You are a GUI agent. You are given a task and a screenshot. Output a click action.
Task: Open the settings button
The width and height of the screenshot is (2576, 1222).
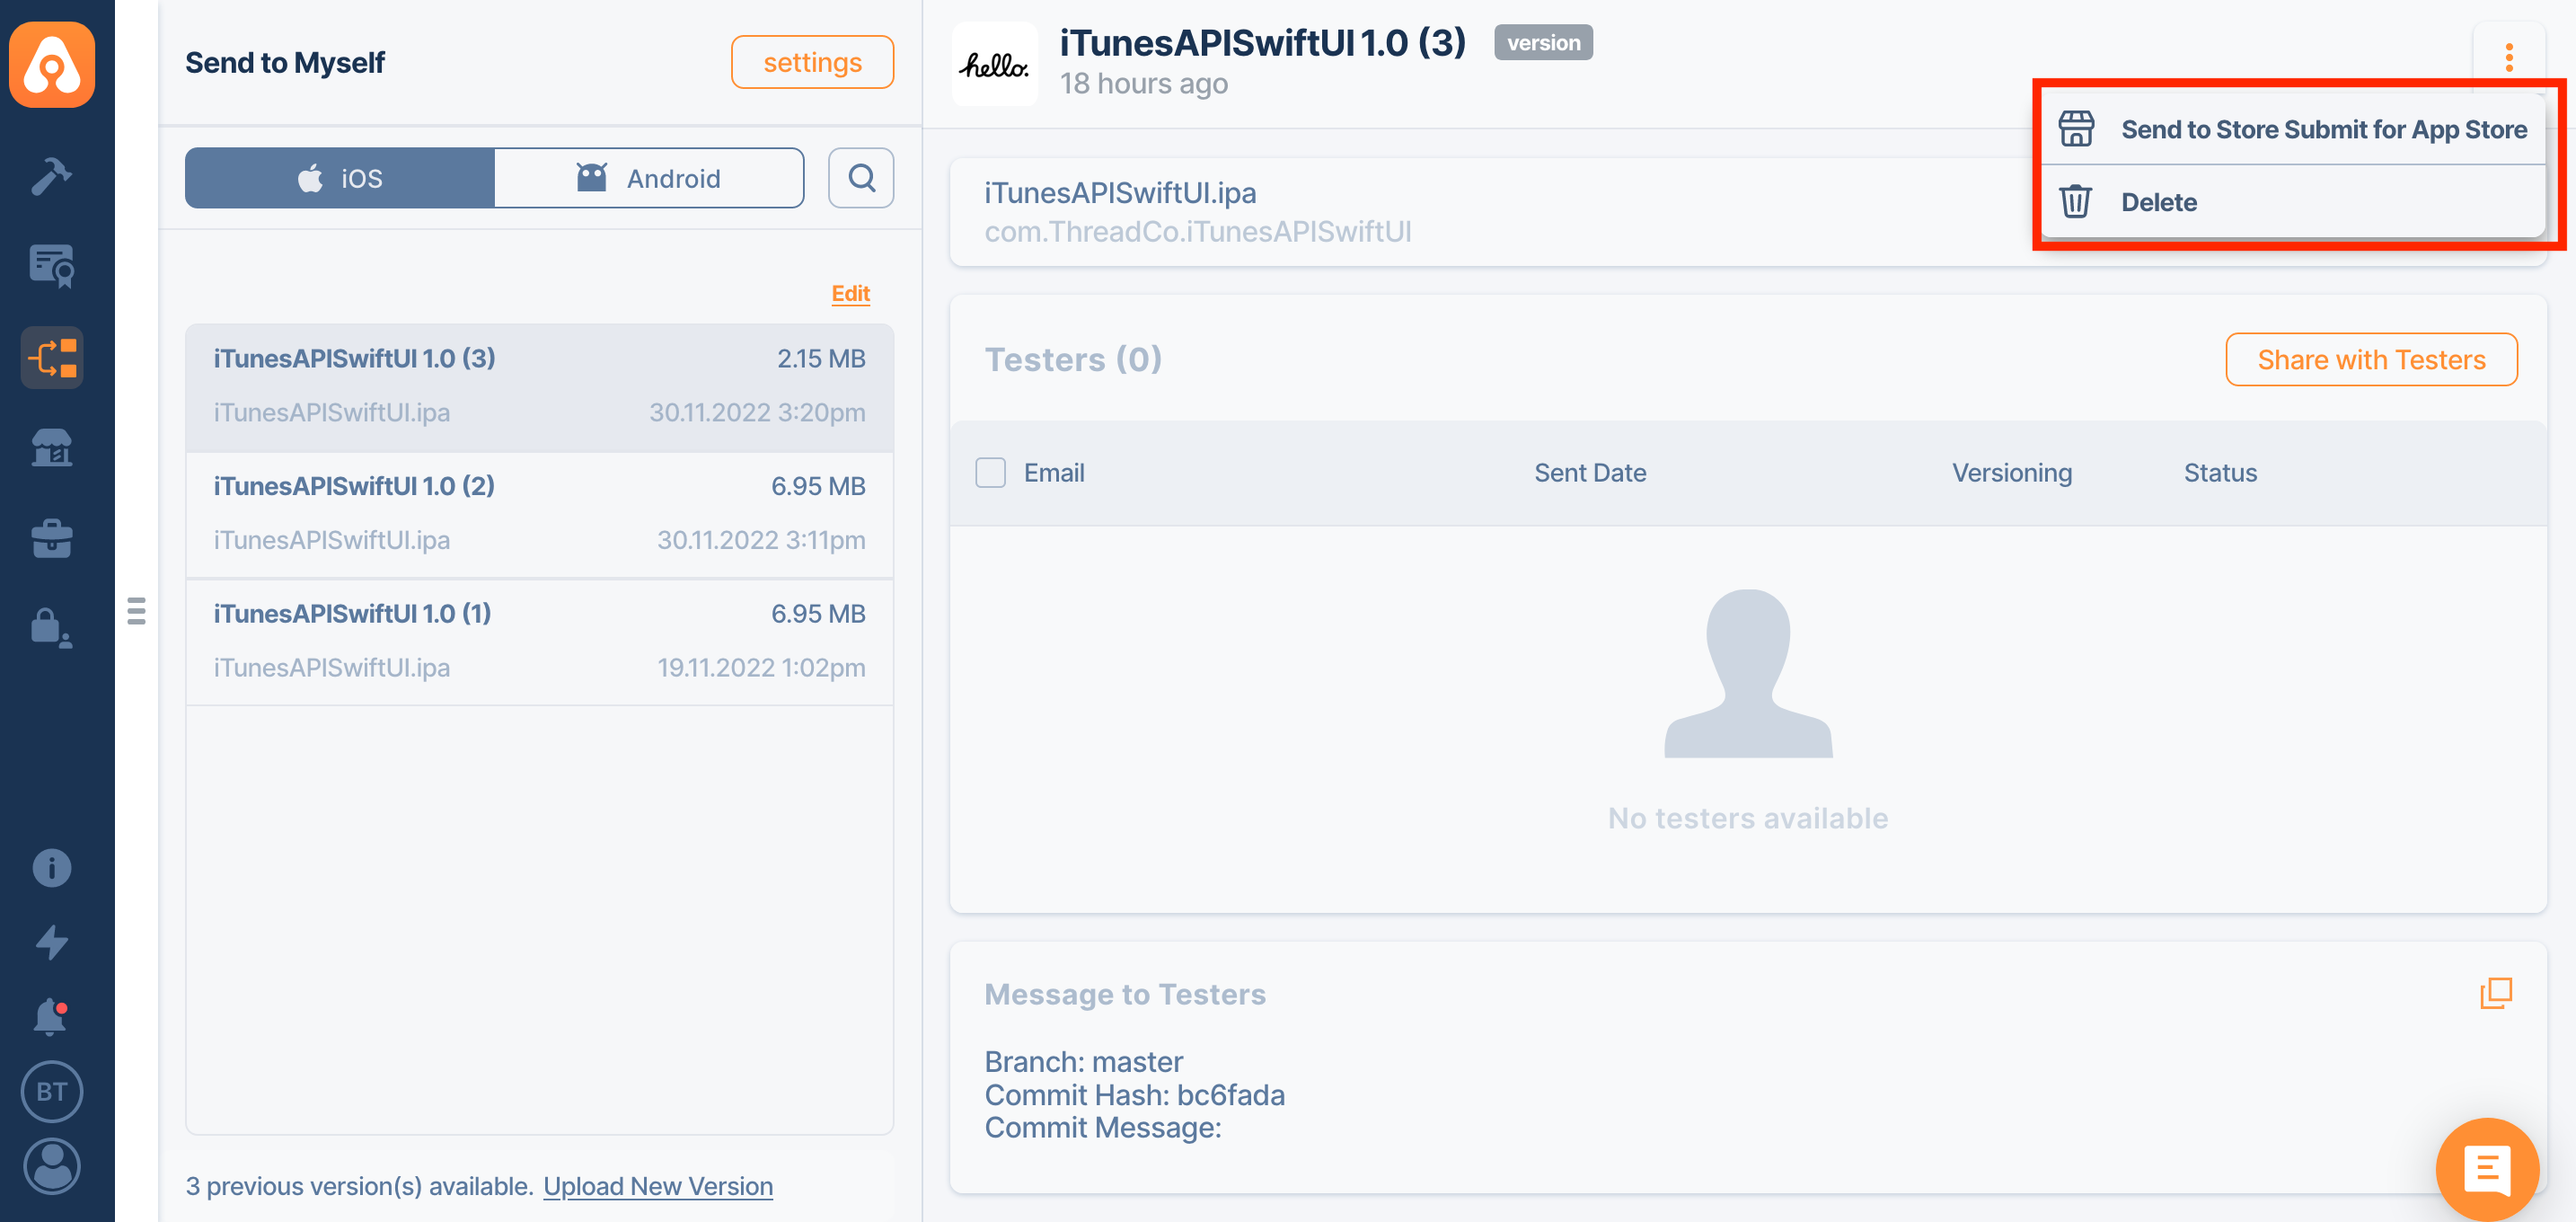812,62
